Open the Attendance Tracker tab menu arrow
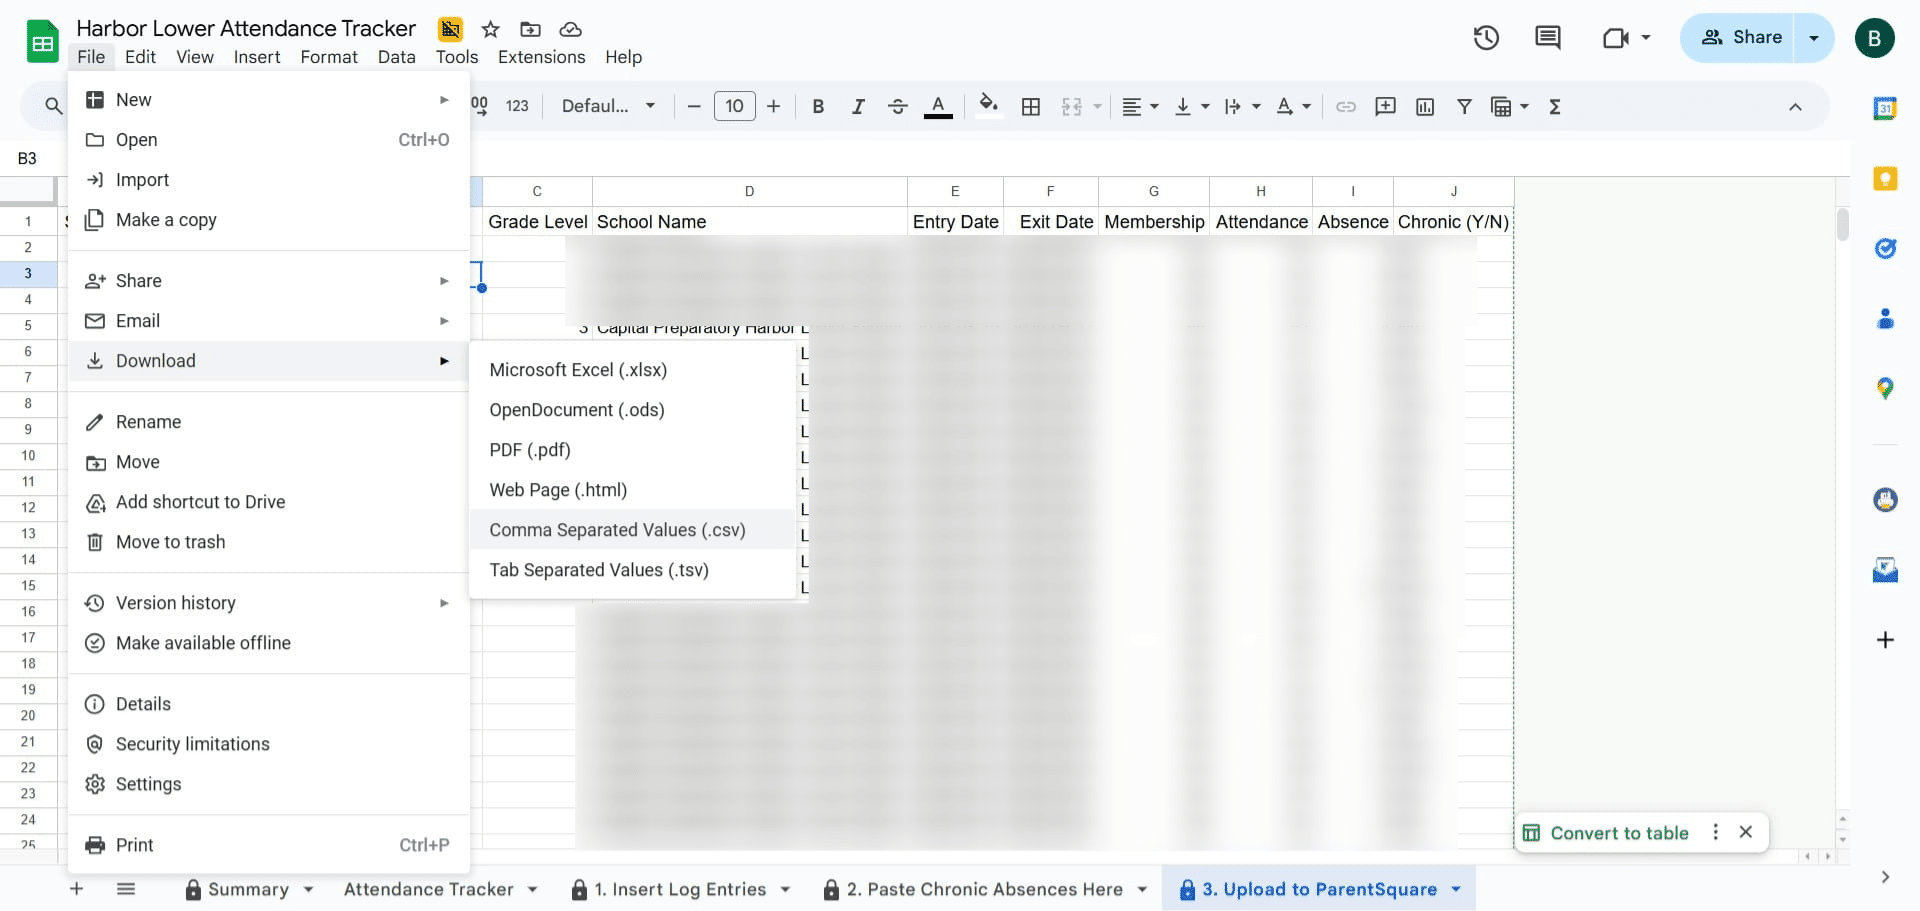1920x911 pixels. 533,889
